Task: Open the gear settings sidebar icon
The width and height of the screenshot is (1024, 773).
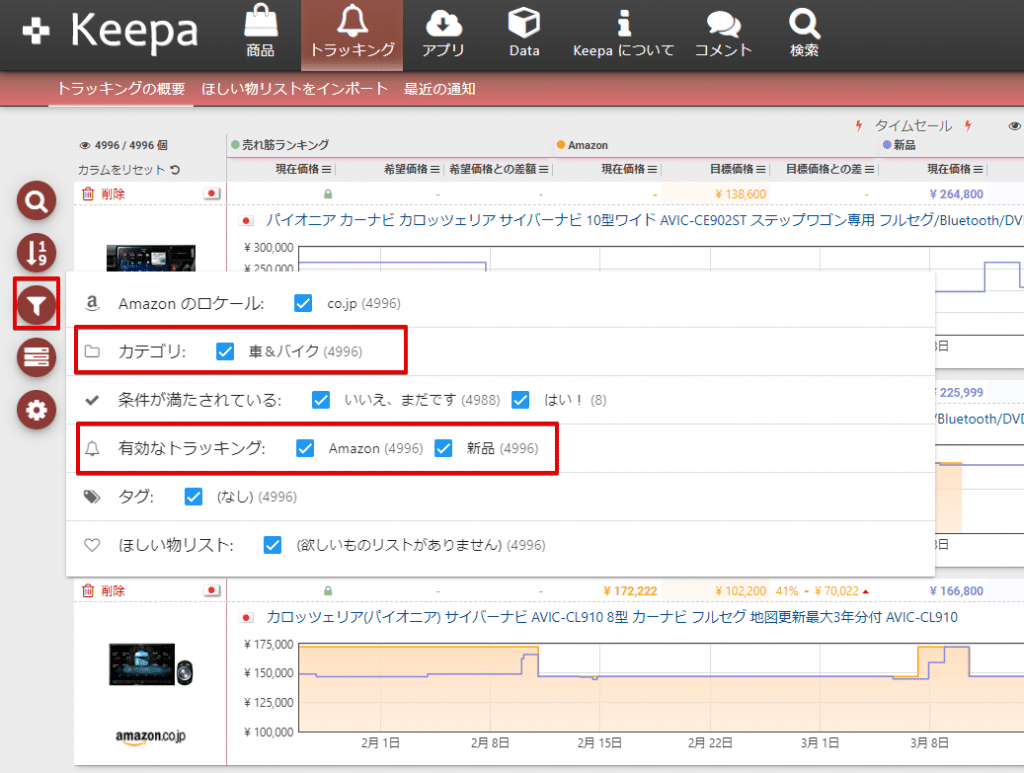Action: pos(37,409)
